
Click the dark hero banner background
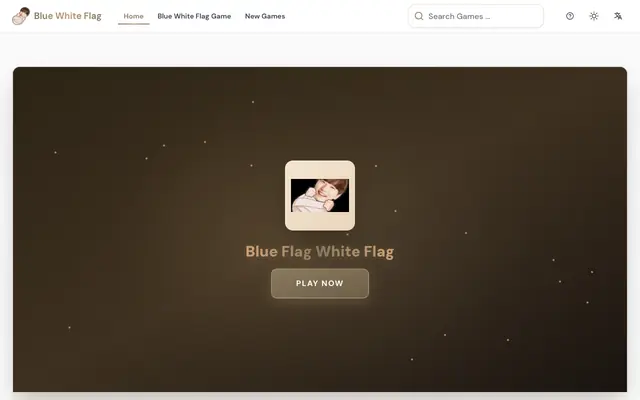pos(122,245)
